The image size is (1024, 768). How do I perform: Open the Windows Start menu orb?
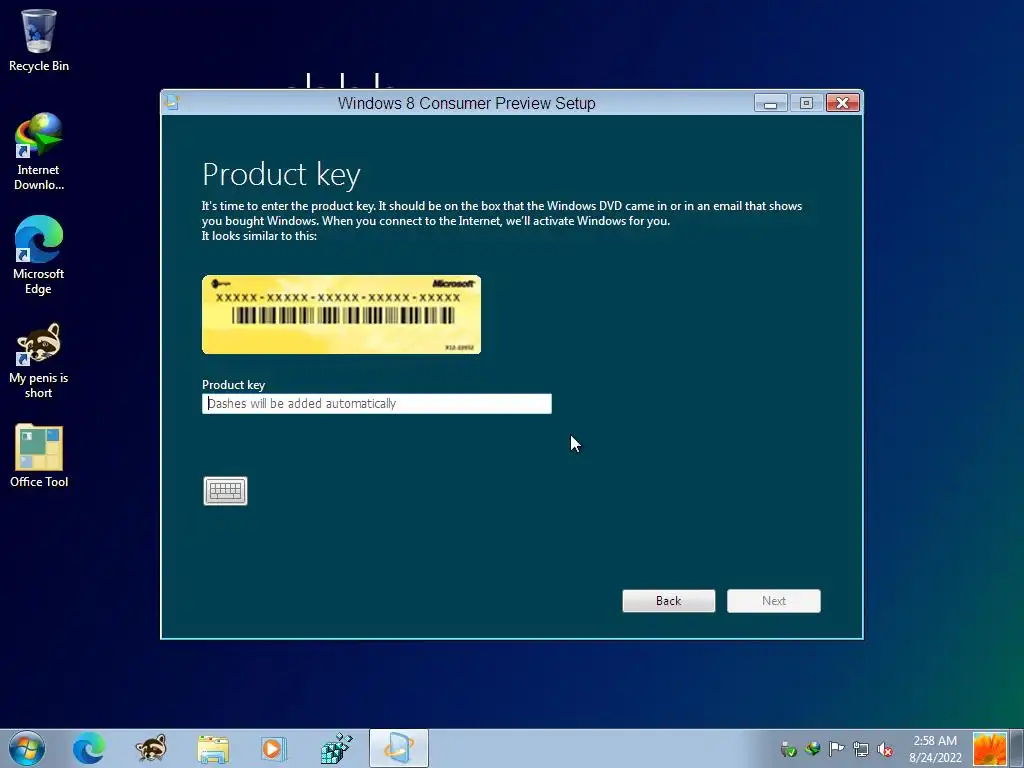[x=27, y=748]
